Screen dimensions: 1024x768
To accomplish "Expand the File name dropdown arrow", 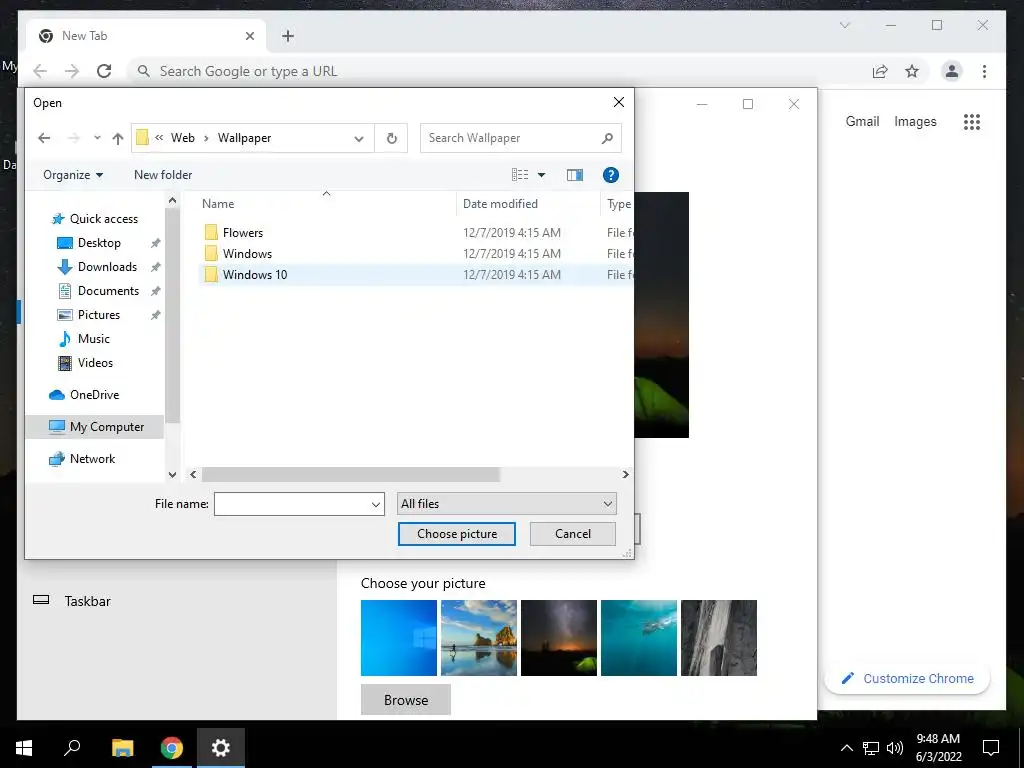I will pos(376,504).
